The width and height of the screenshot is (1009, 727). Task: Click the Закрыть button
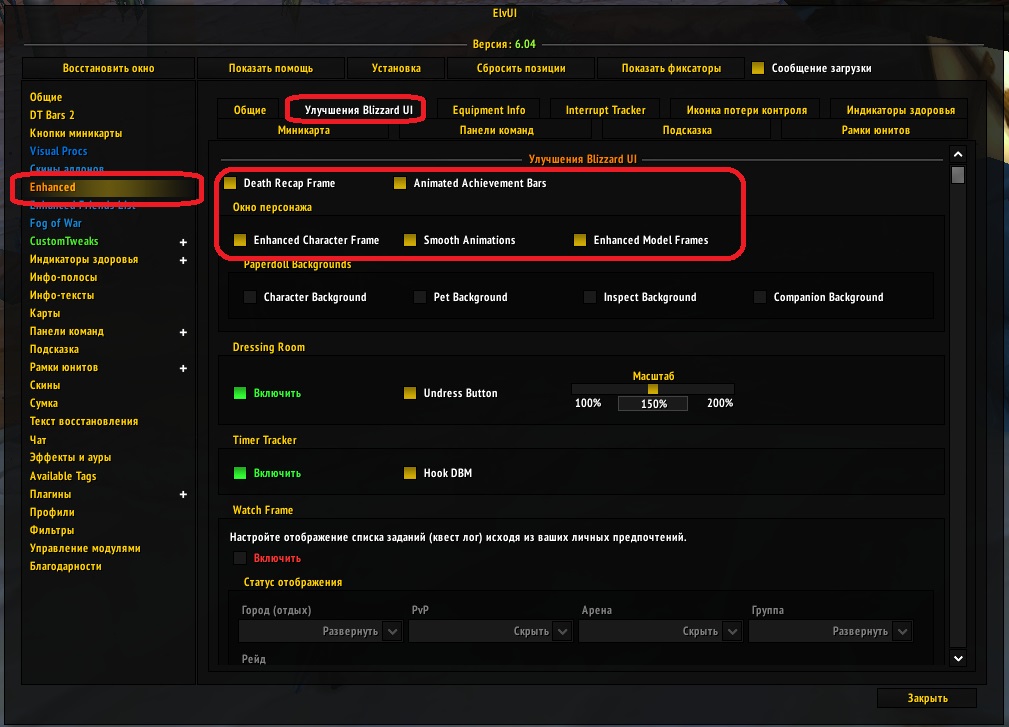tap(927, 698)
